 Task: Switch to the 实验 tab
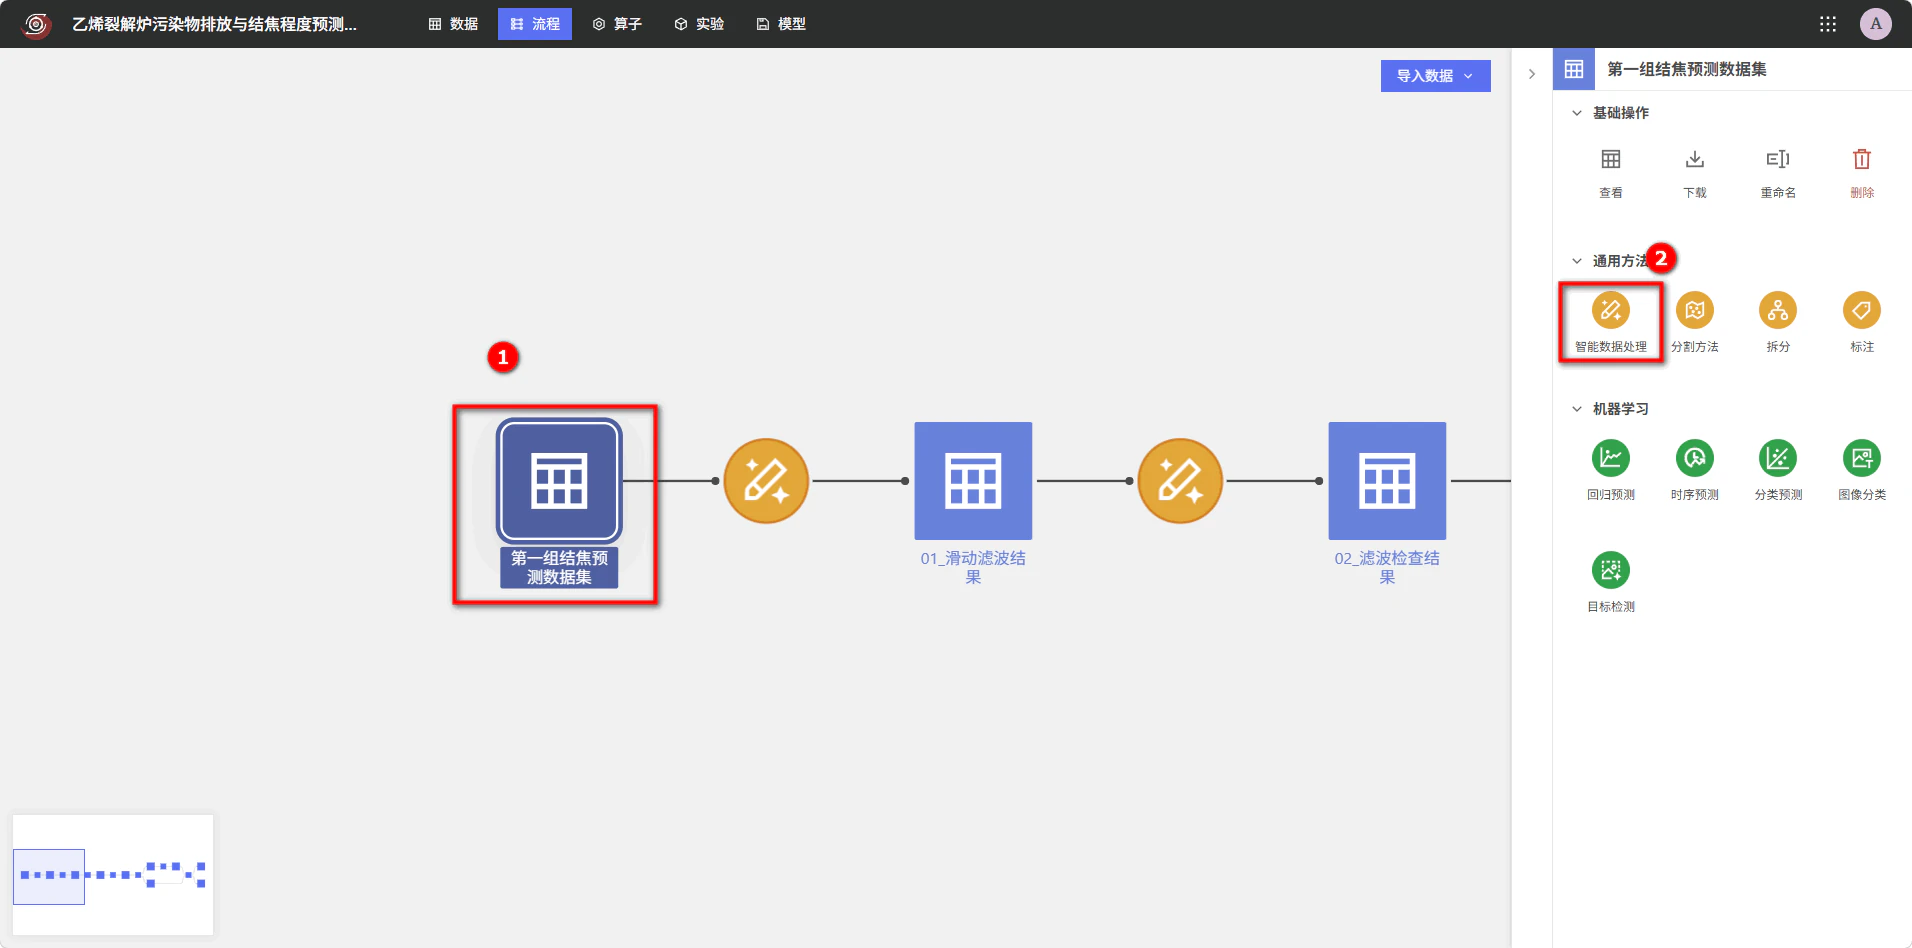699,24
